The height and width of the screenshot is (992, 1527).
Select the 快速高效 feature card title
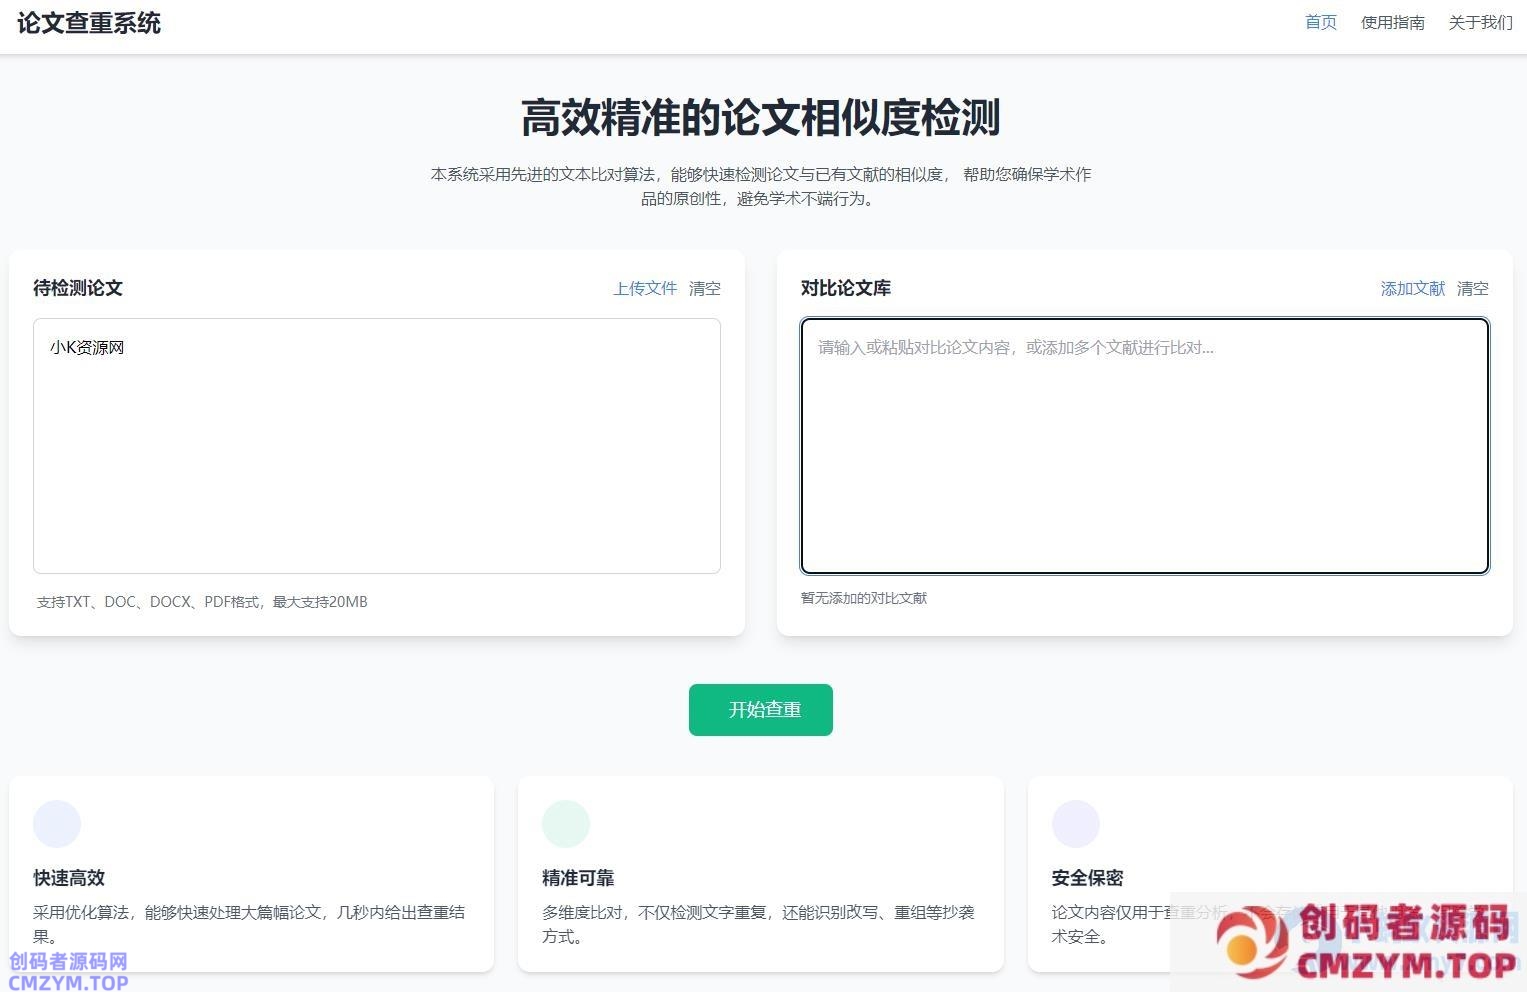click(x=69, y=878)
